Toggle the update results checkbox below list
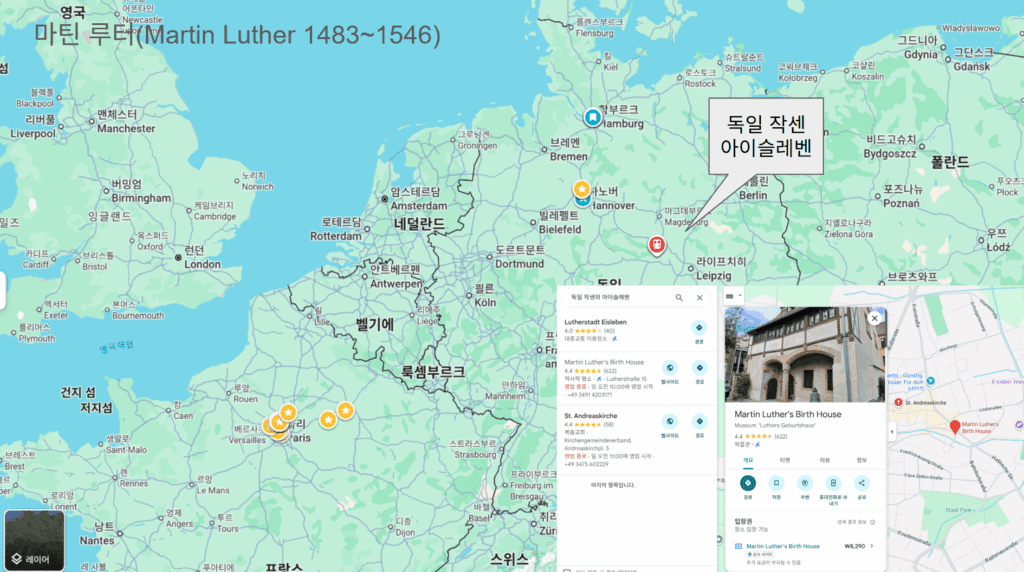Screen dimensions: 1024x572 click(567, 570)
